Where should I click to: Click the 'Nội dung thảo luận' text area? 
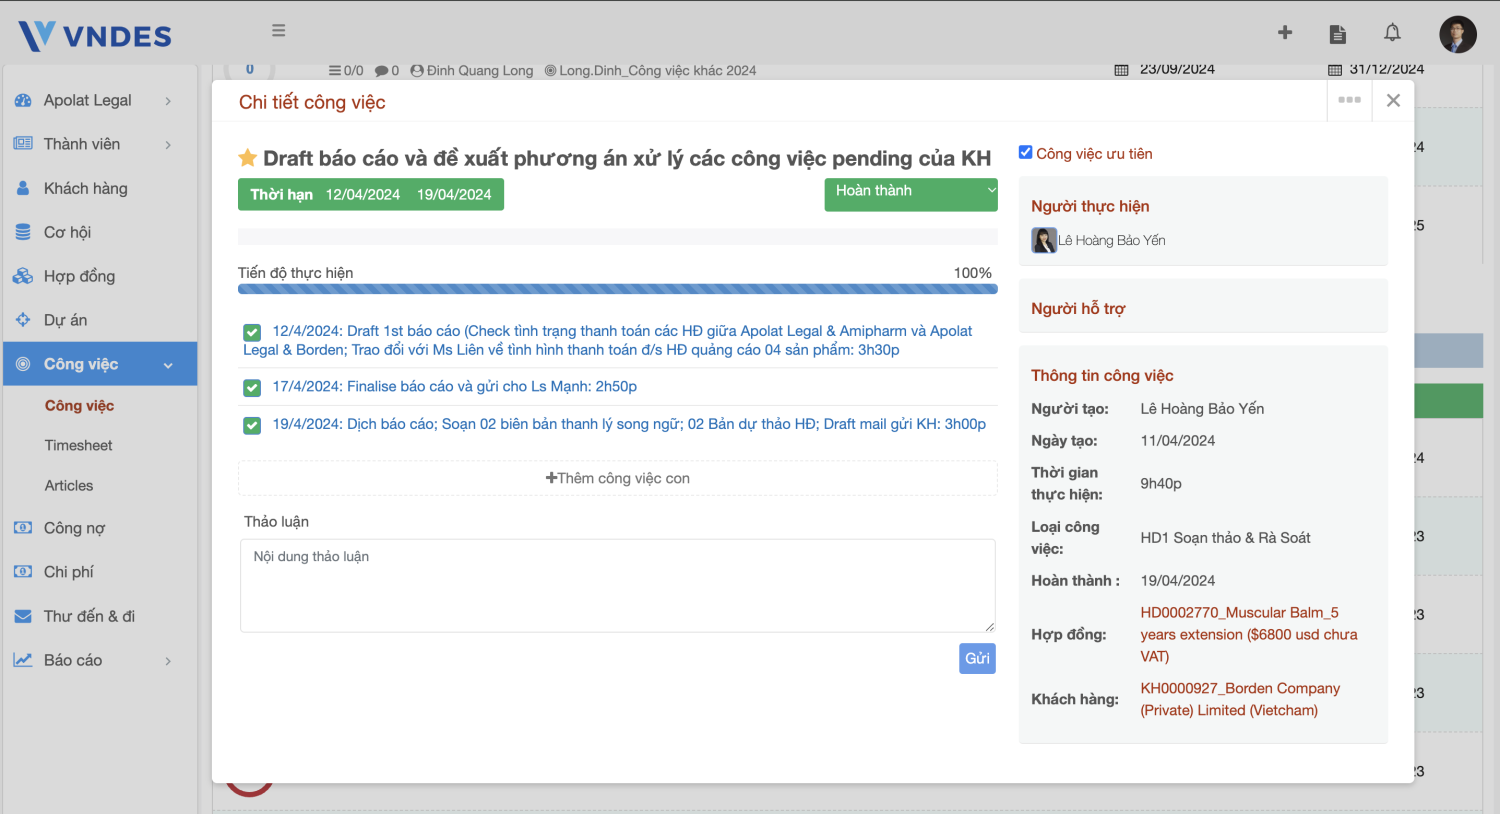coord(617,585)
